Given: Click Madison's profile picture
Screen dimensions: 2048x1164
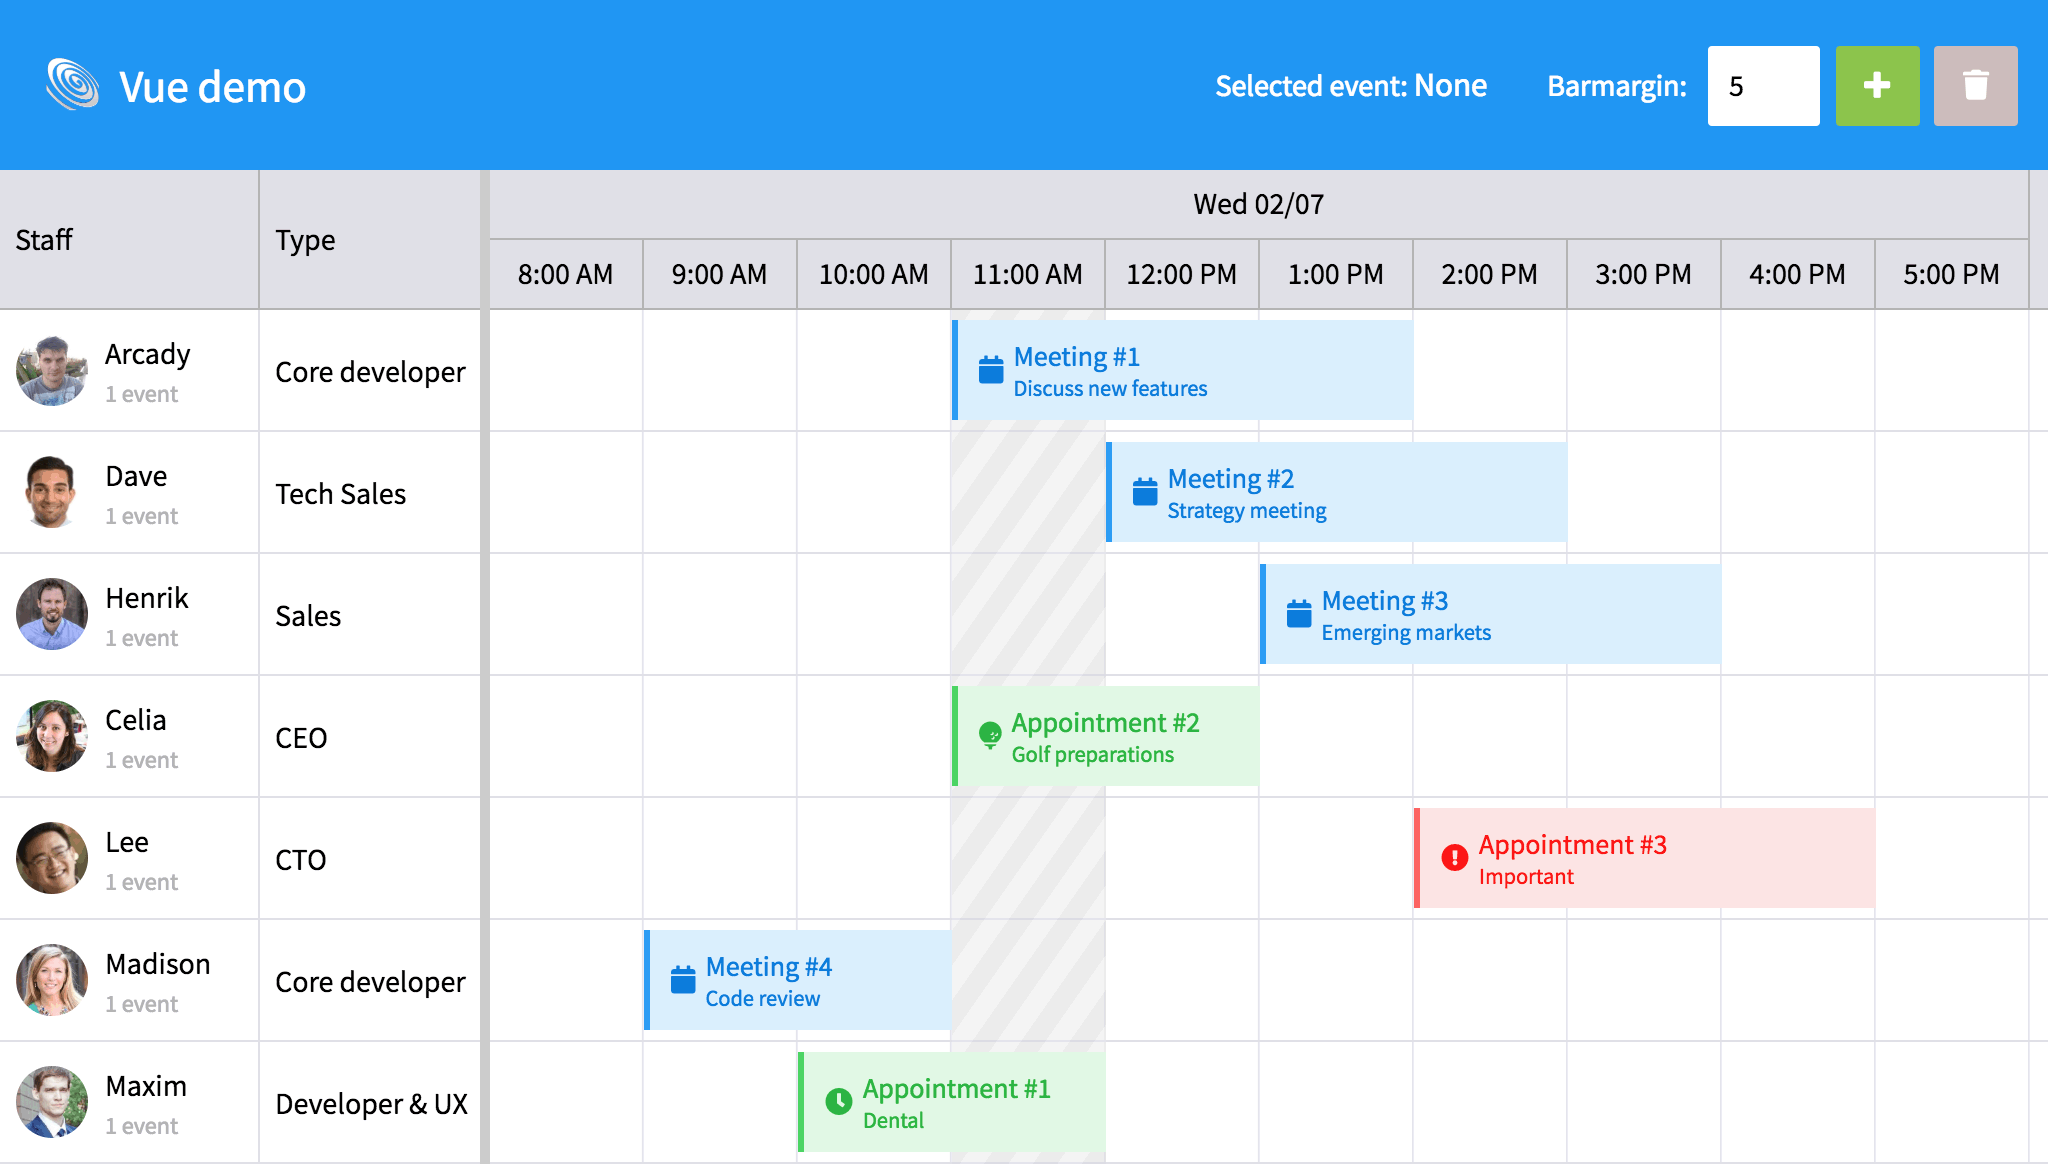Looking at the screenshot, I should click(x=51, y=981).
